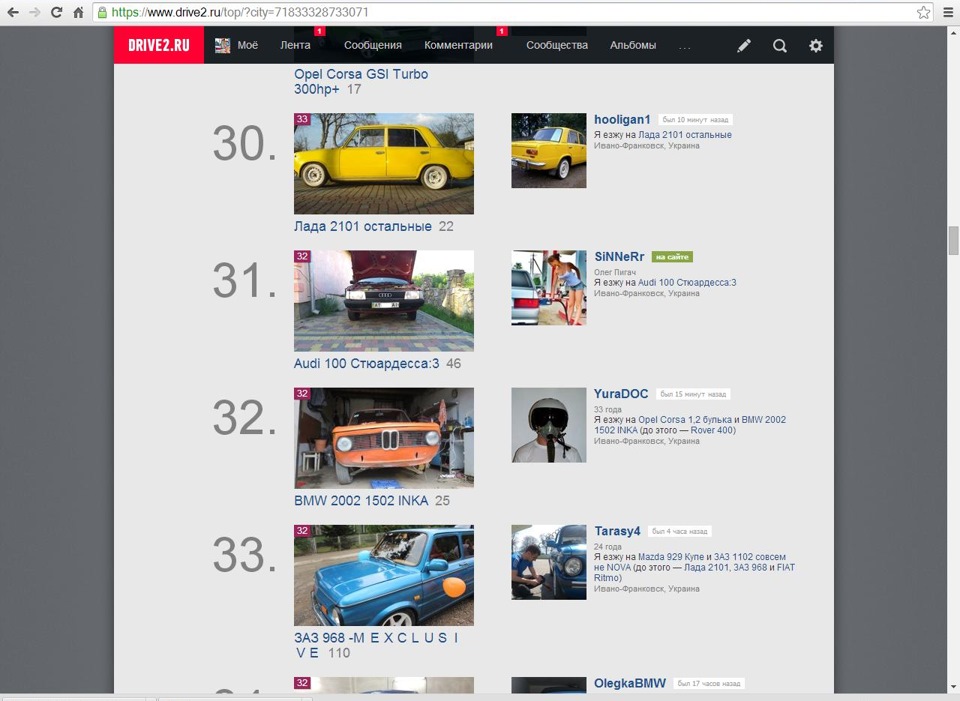Open Mazda 929 Купе link
Screen dimensions: 960x701
click(671, 557)
